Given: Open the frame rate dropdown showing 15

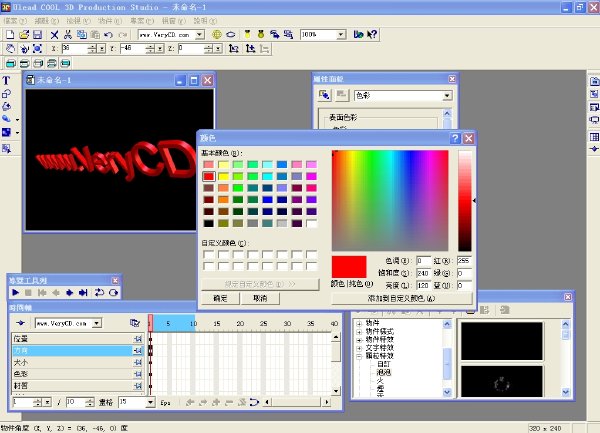Looking at the screenshot, I should [150, 402].
